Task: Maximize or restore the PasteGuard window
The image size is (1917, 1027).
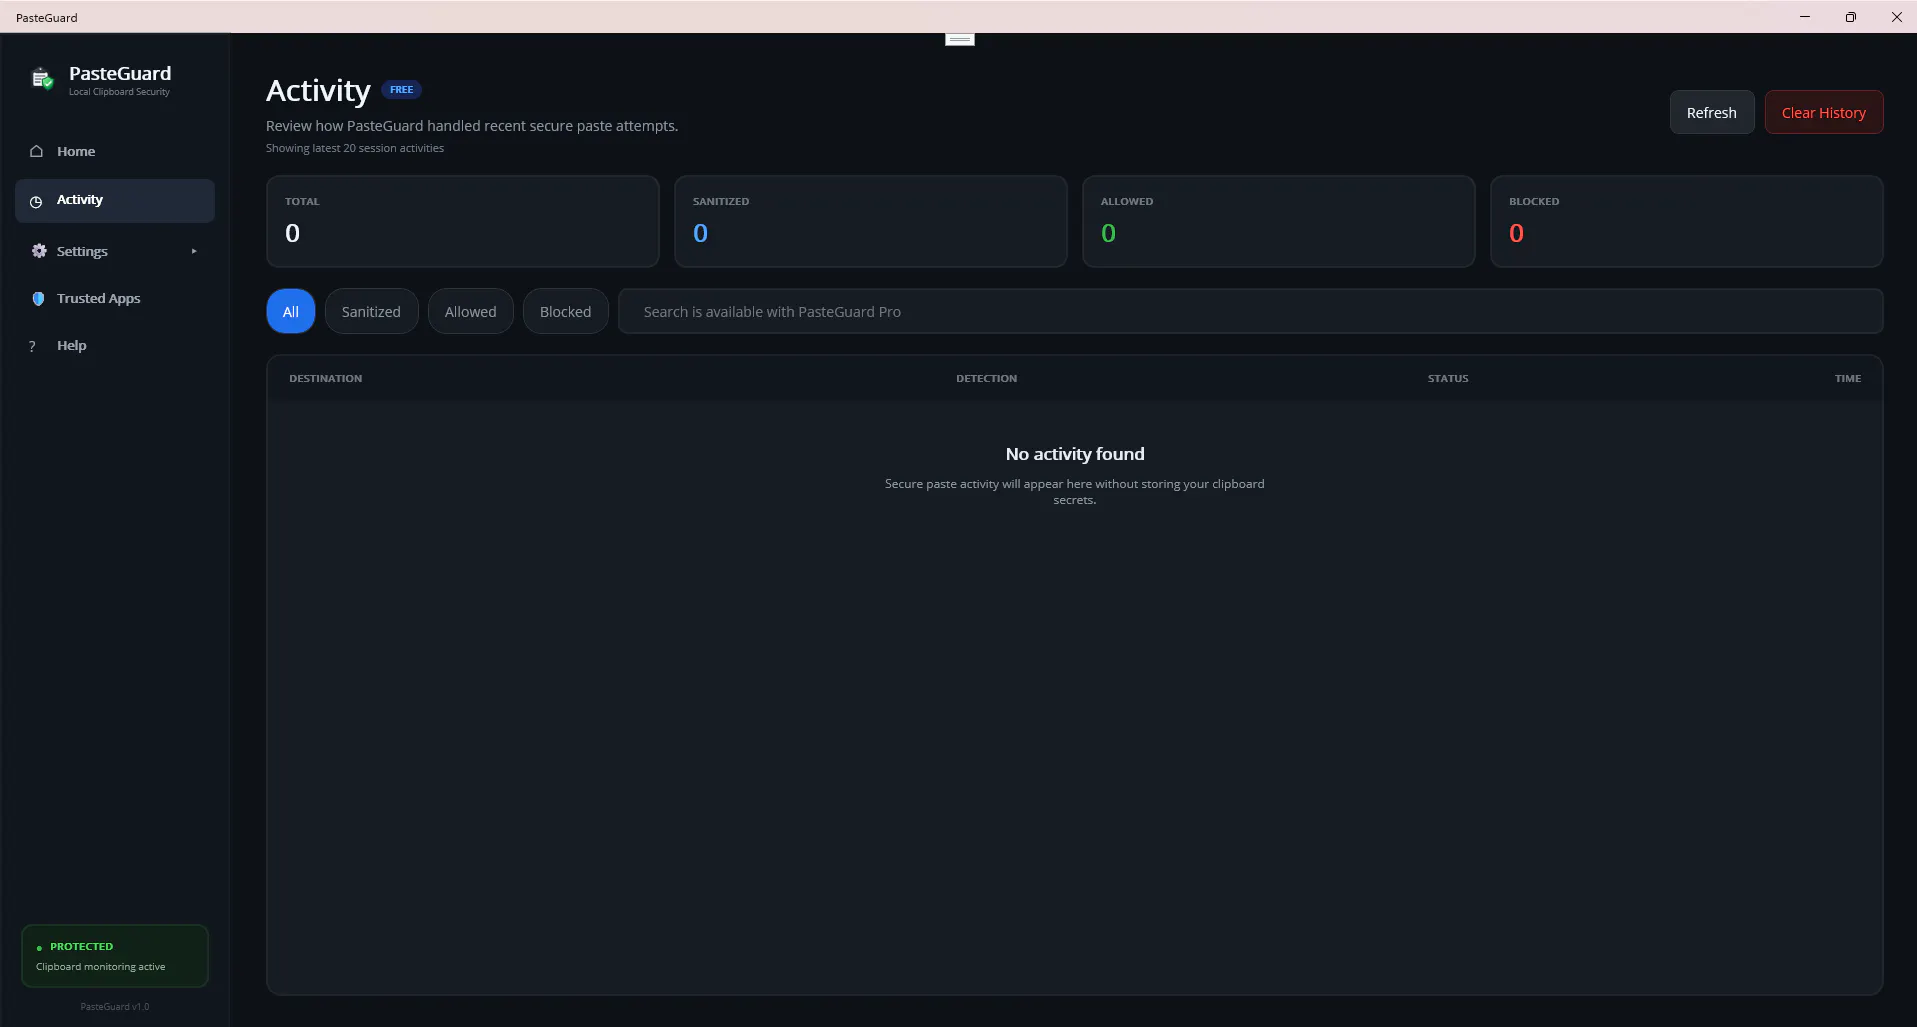Action: (1851, 17)
